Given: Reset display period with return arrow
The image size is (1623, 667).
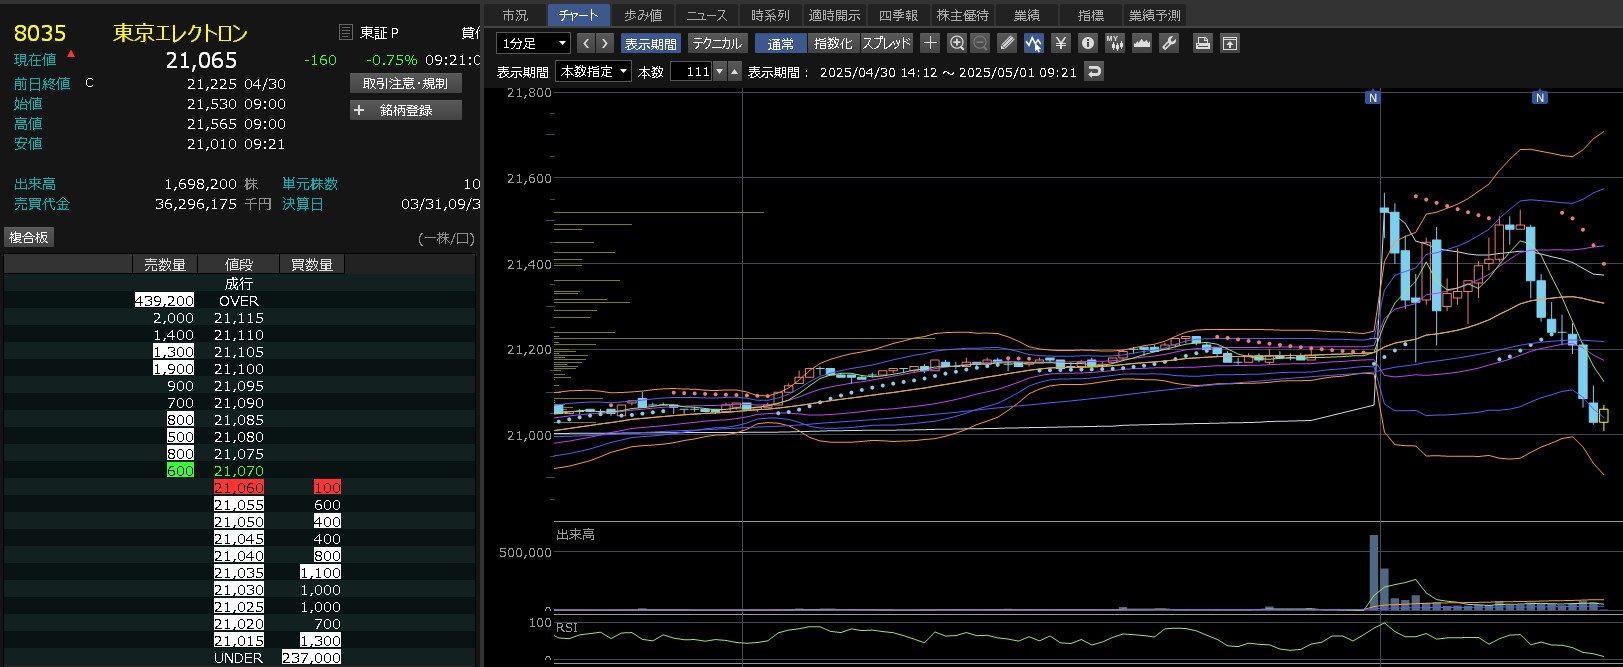Looking at the screenshot, I should [1094, 72].
